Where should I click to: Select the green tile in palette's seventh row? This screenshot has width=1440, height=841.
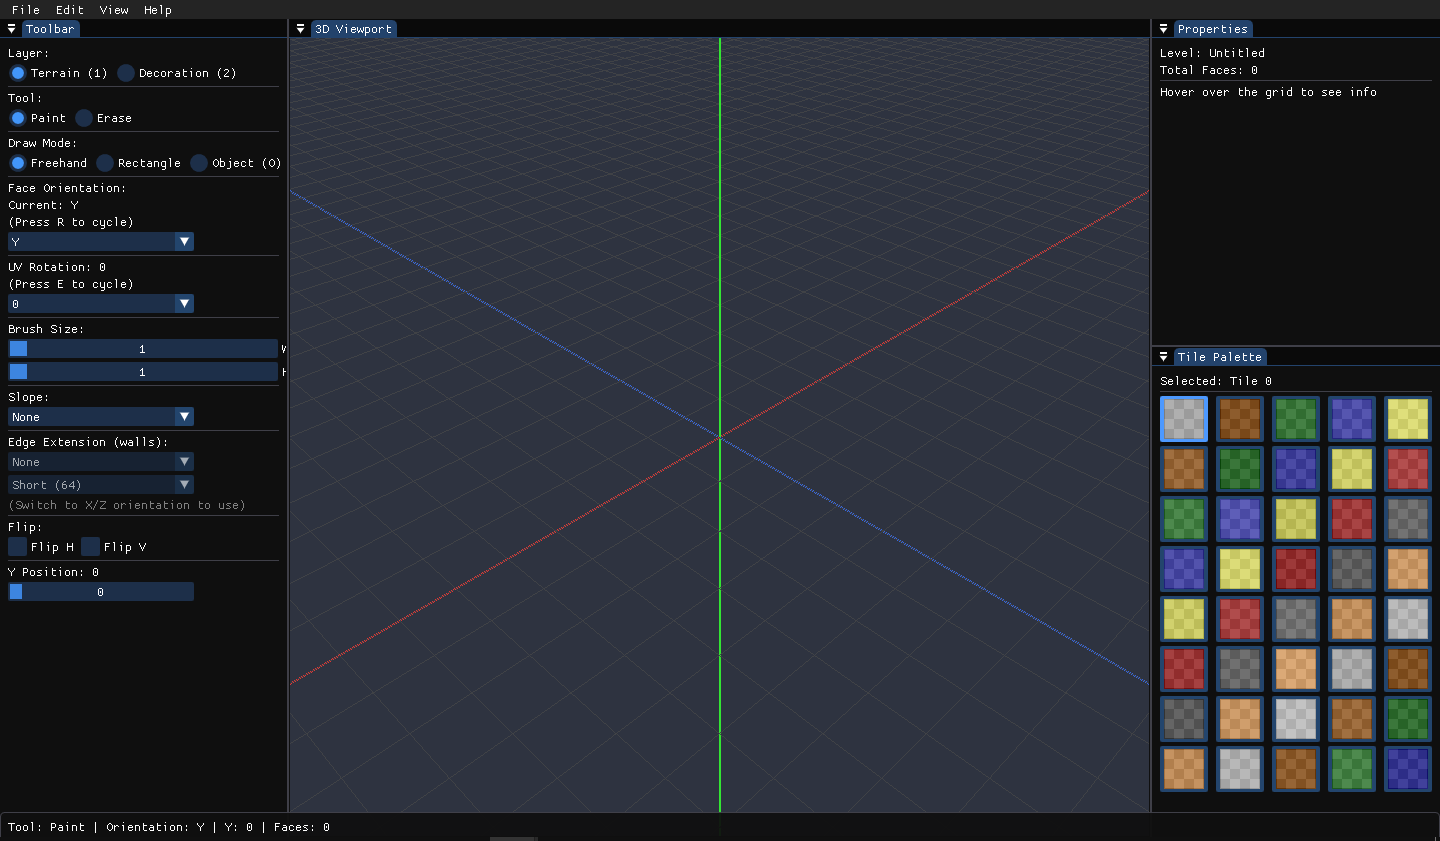coord(1408,719)
